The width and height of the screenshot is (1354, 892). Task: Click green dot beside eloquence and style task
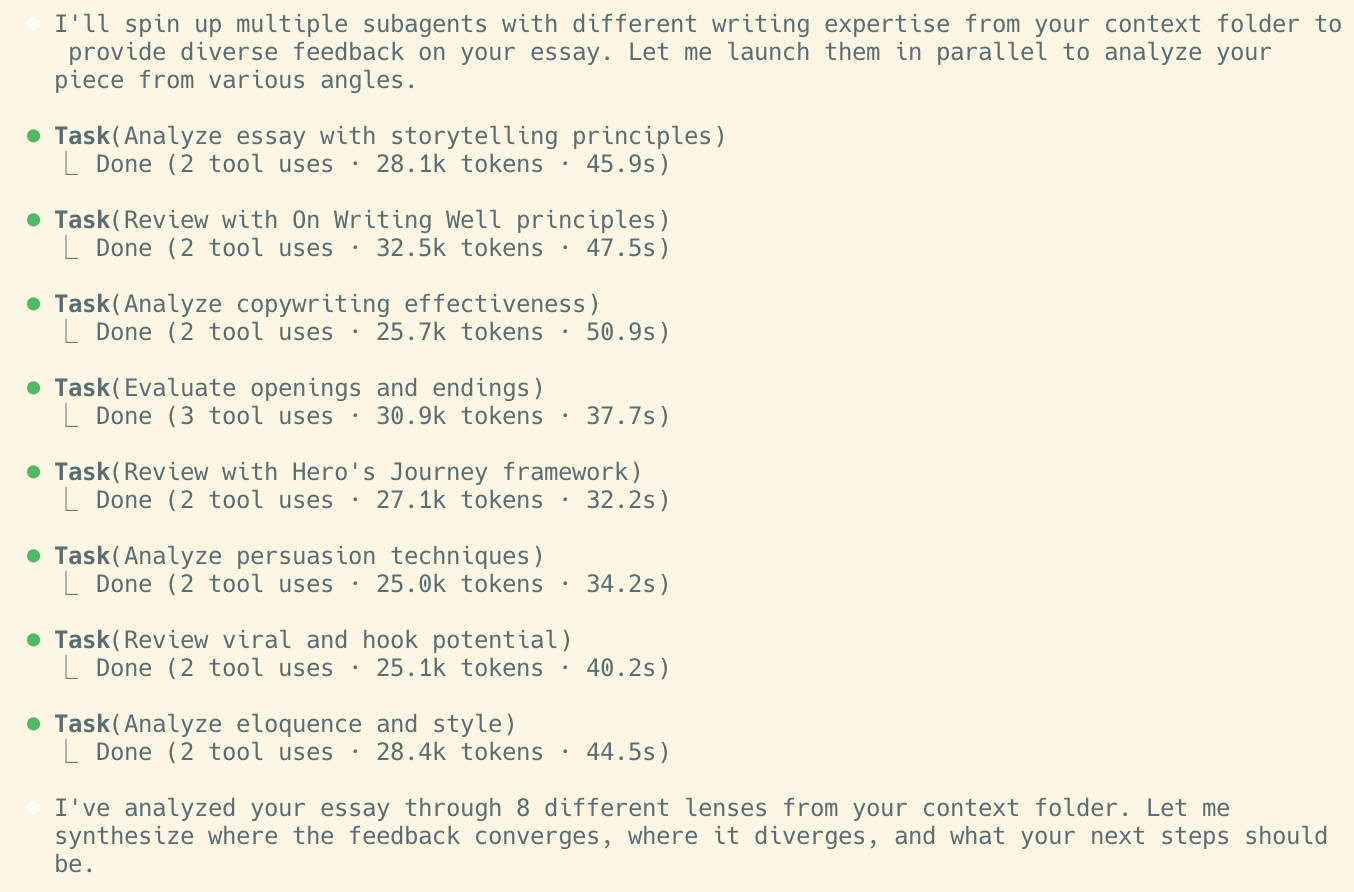(x=34, y=724)
